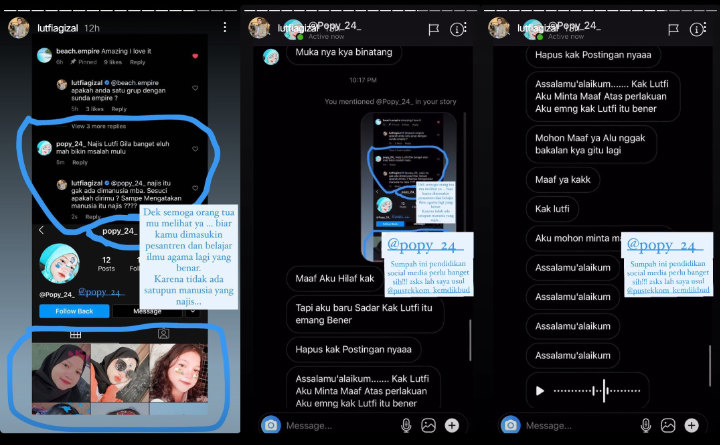Tap the You mentioned @Popy_24_ in your story notice
The height and width of the screenshot is (445, 720).
tap(390, 101)
